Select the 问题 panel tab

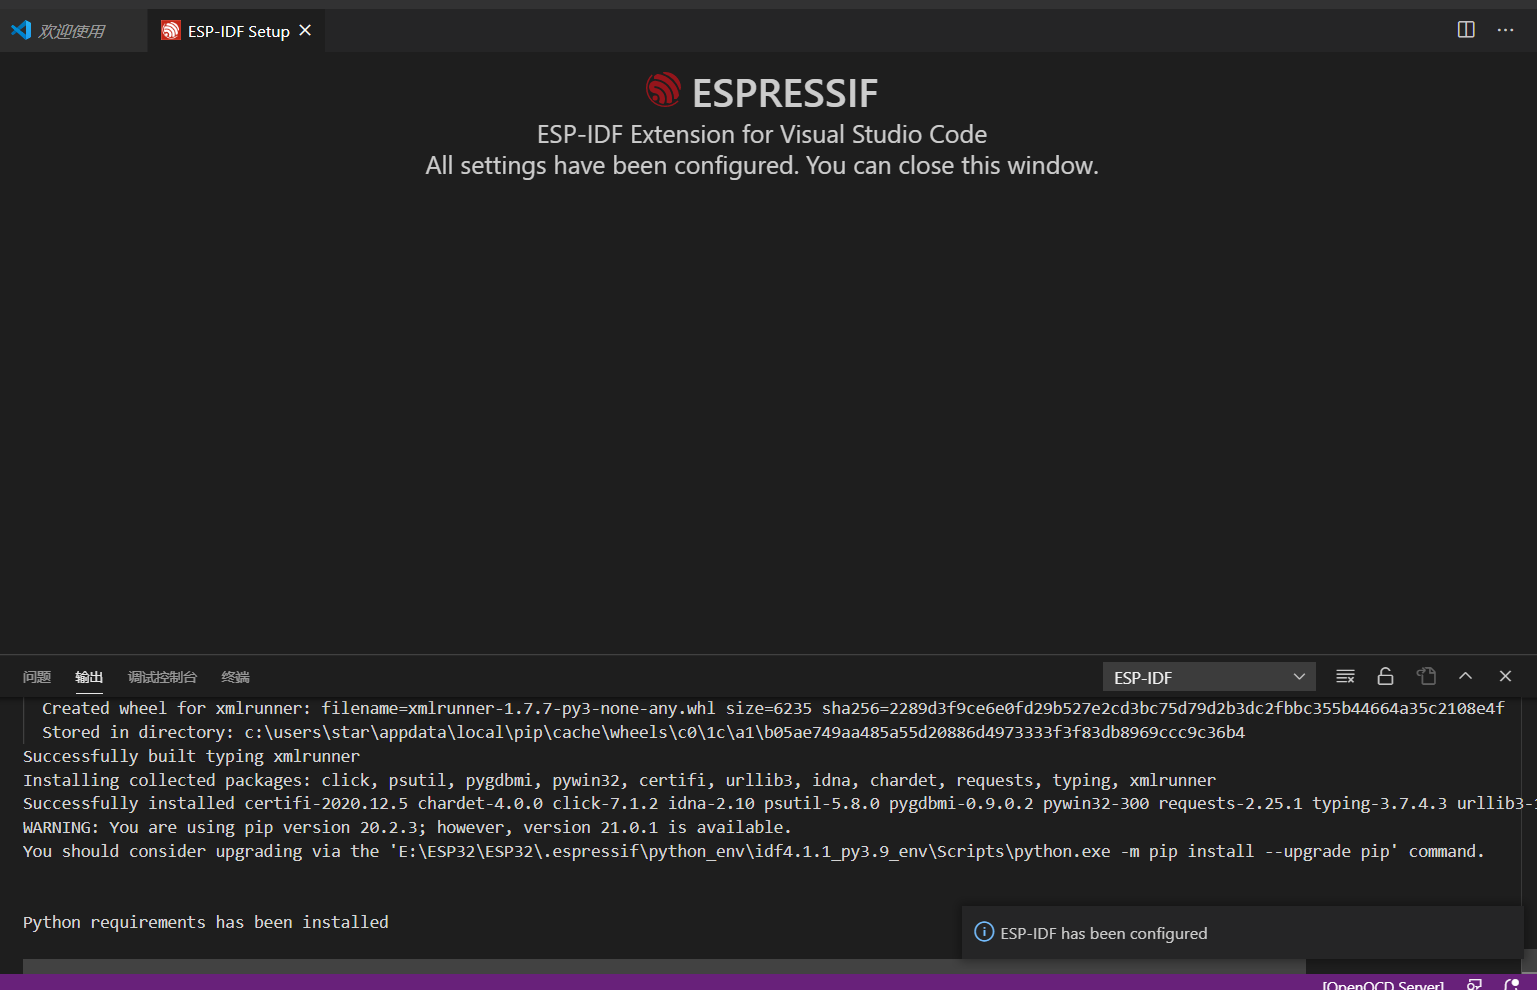[36, 677]
